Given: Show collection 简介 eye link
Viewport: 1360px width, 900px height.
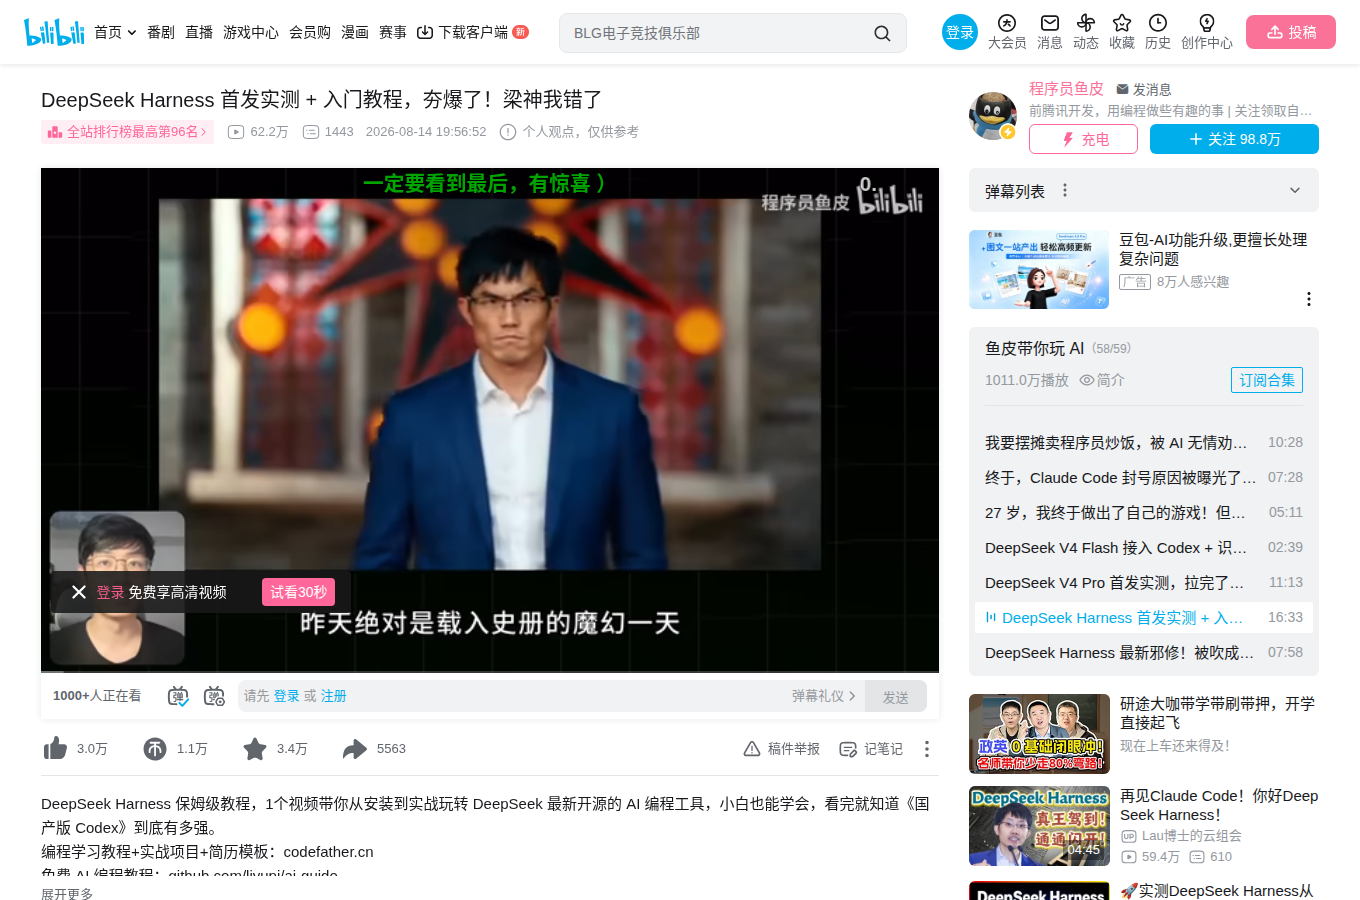Looking at the screenshot, I should coord(1101,380).
